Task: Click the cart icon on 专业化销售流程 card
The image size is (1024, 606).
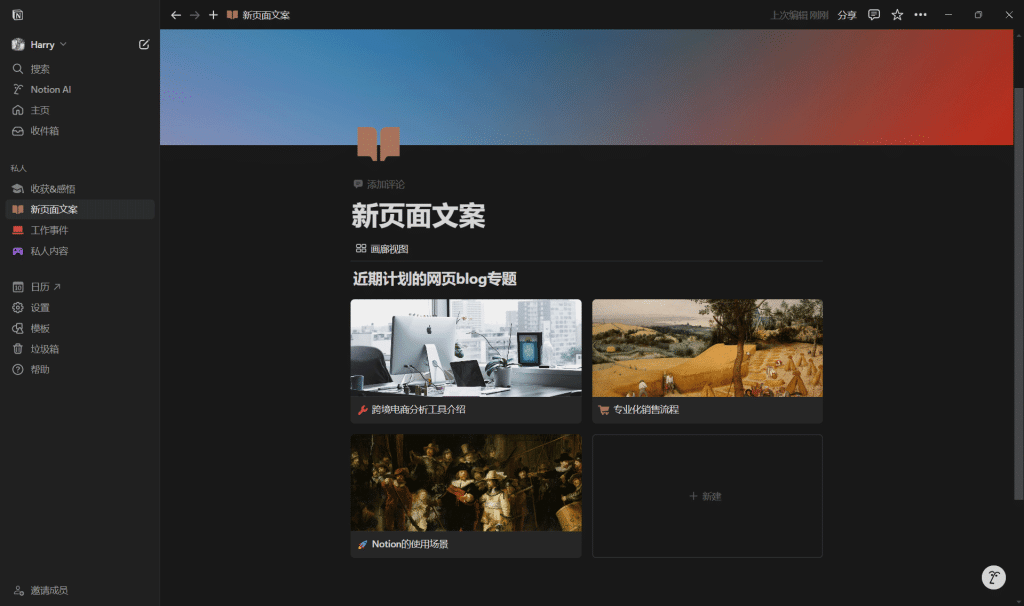Action: click(x=603, y=410)
